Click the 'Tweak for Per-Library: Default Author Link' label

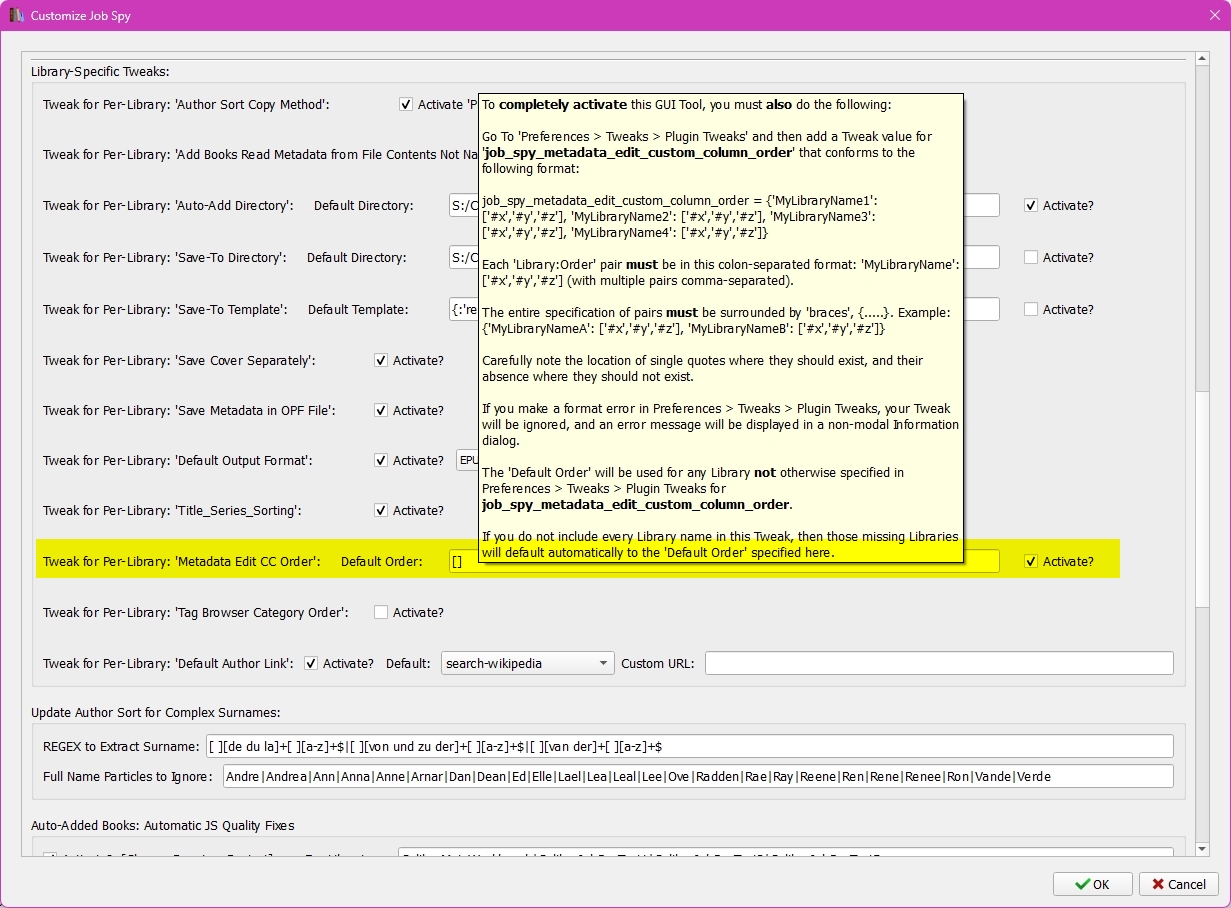[168, 663]
